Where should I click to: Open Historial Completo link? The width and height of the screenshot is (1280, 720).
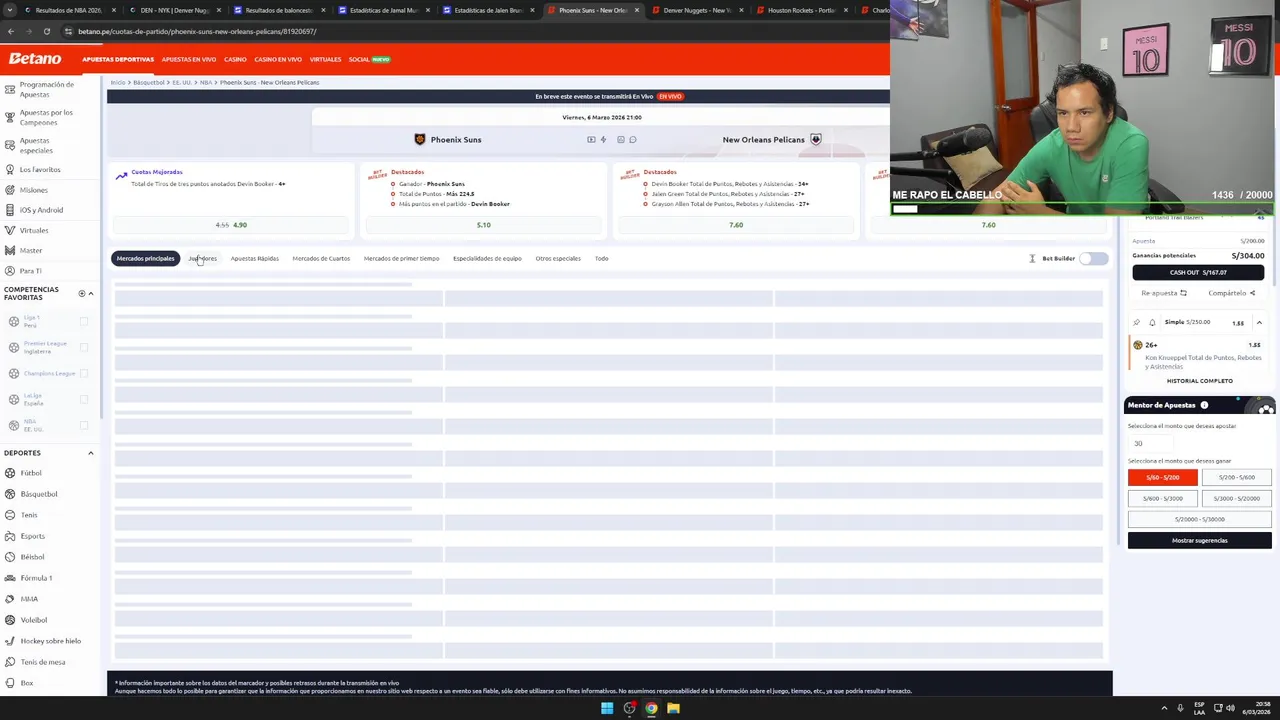tap(1199, 381)
